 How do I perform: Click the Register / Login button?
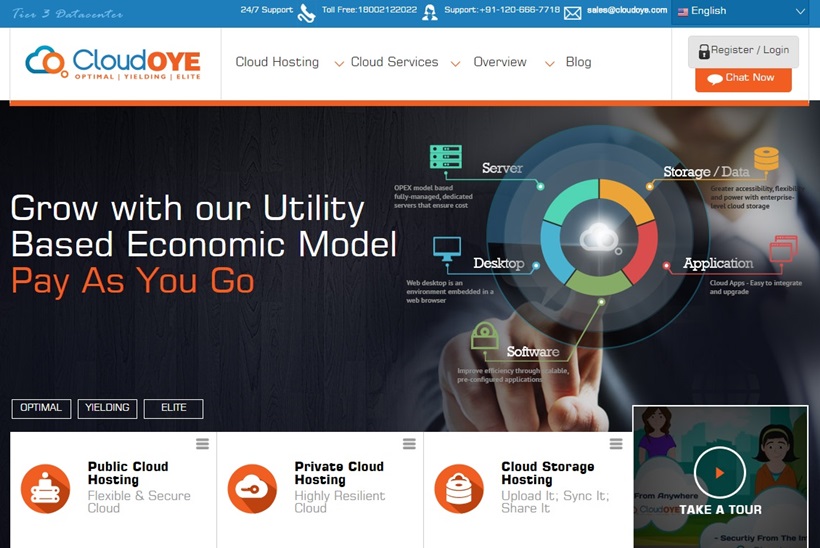pyautogui.click(x=743, y=51)
